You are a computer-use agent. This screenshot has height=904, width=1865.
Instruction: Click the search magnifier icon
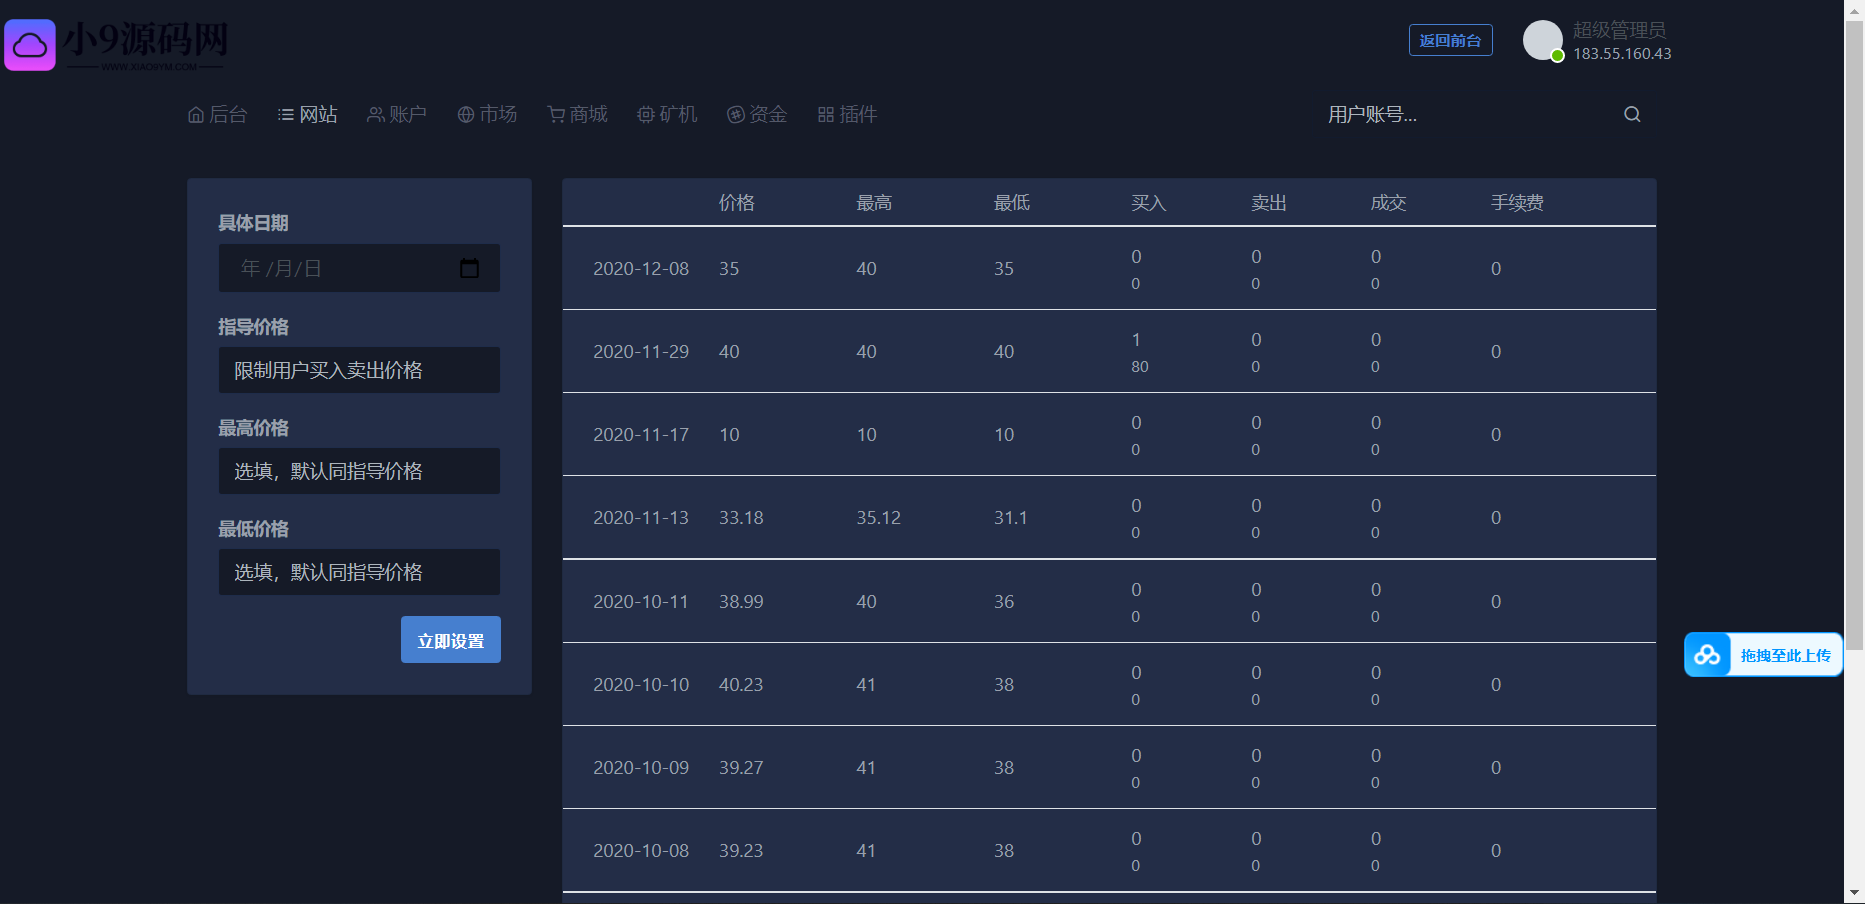pos(1632,114)
